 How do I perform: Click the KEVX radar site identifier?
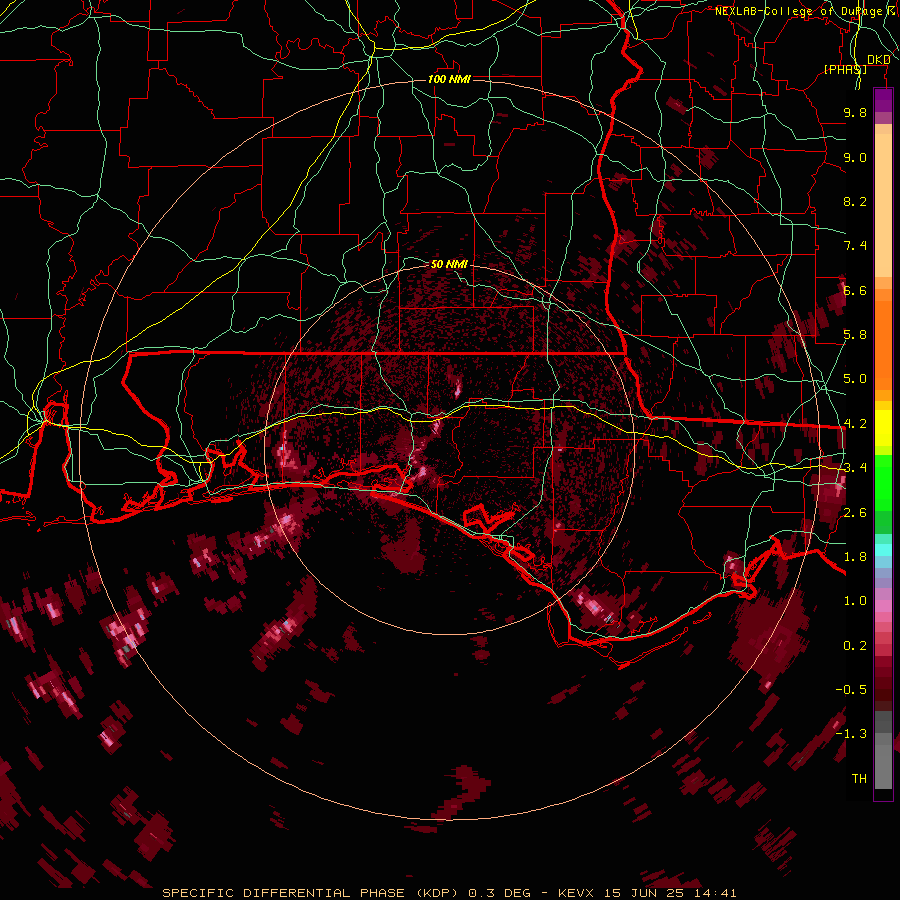(577, 893)
